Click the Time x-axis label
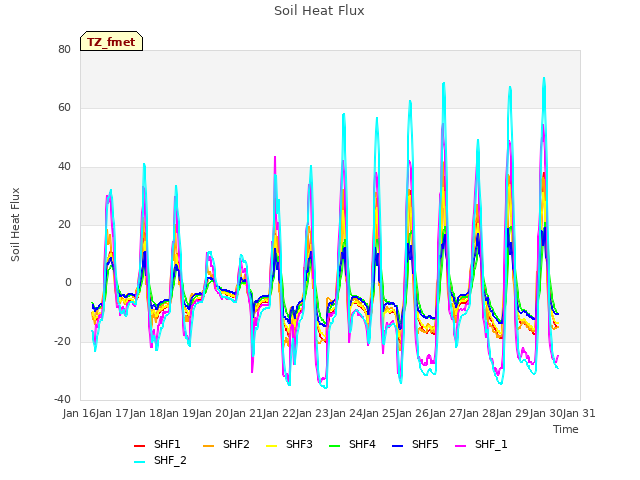Viewport: 640px width, 480px height. (566, 429)
